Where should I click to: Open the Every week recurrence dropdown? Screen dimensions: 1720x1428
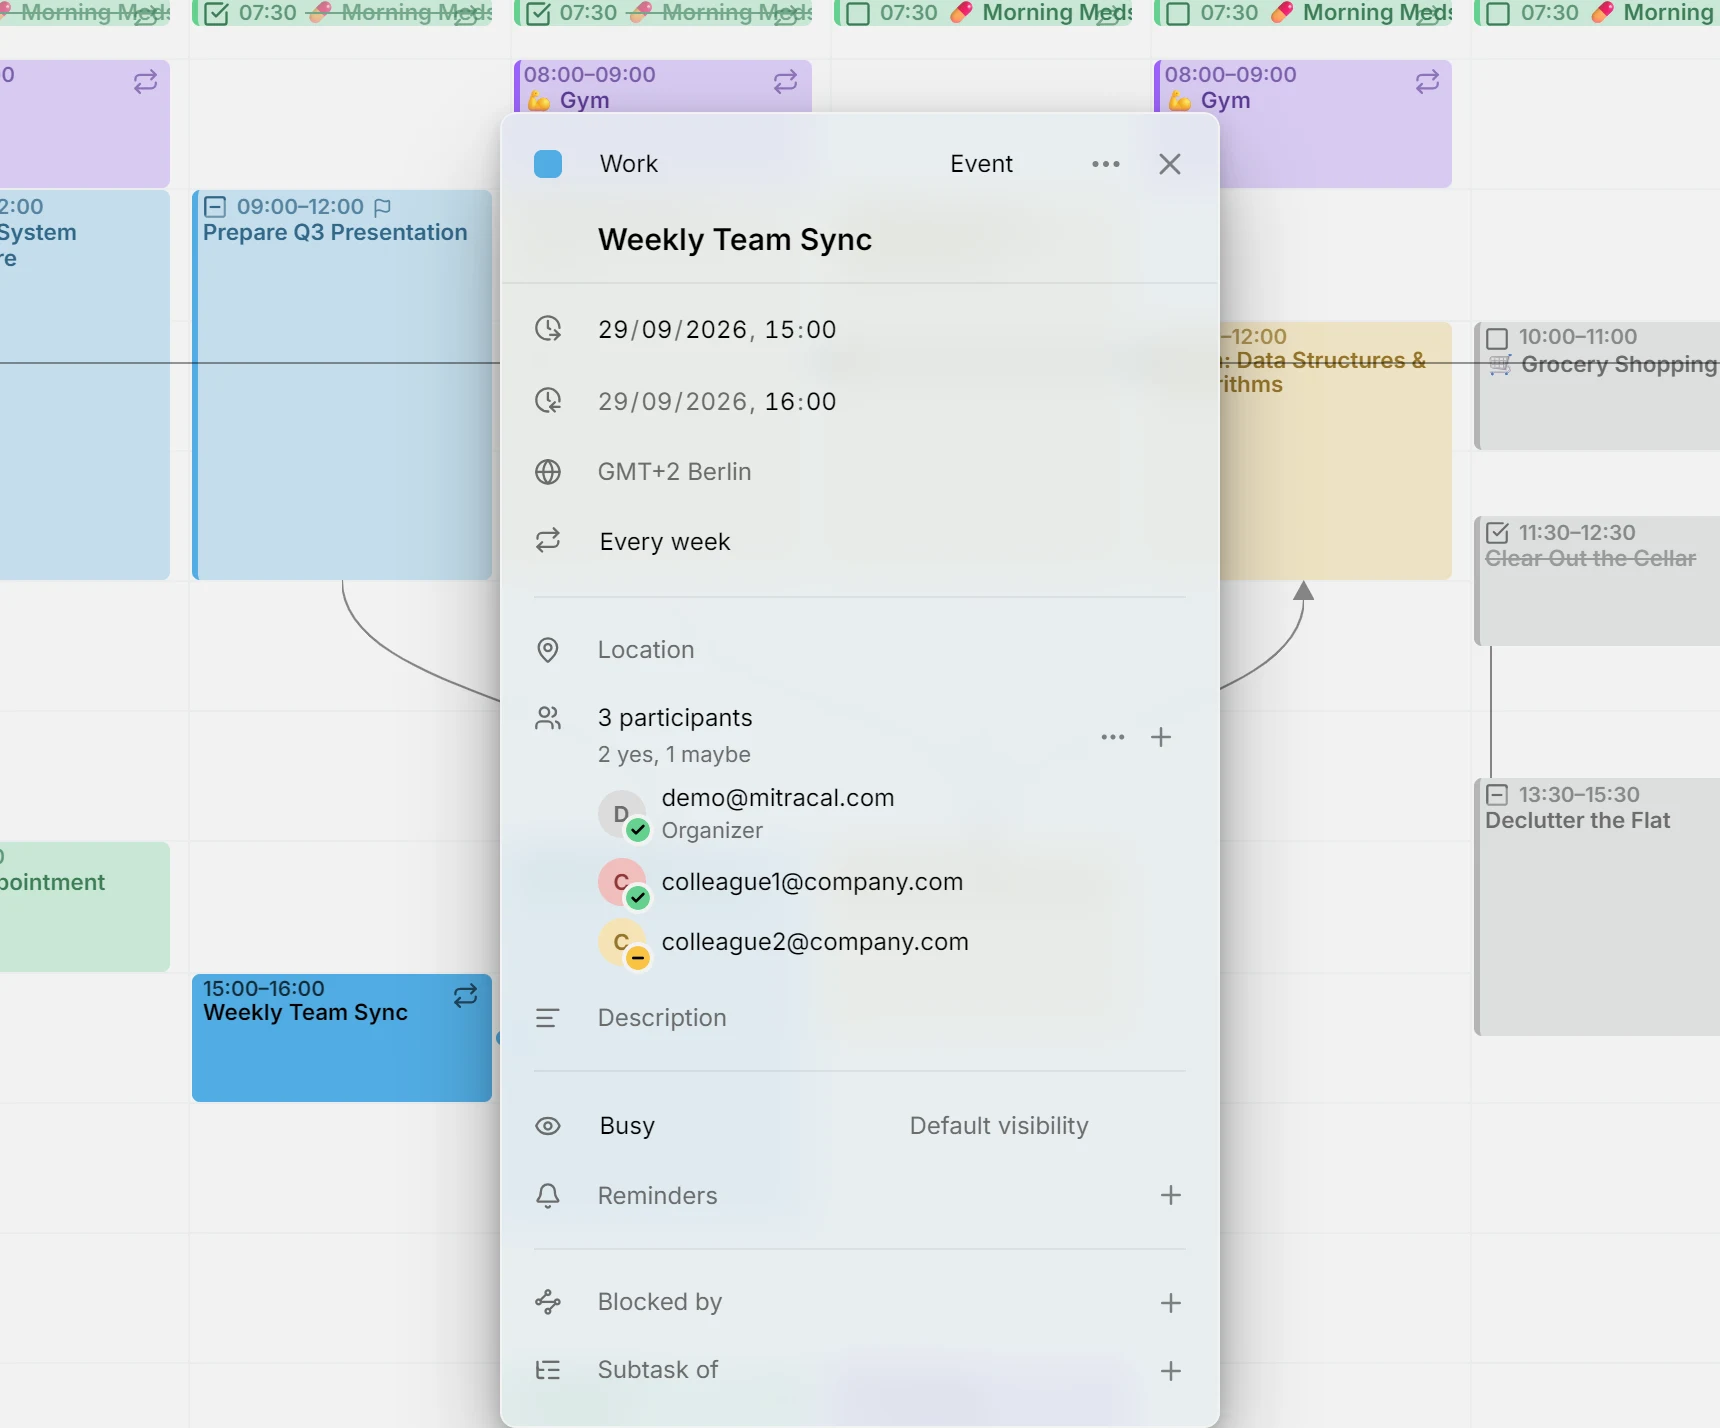point(665,542)
